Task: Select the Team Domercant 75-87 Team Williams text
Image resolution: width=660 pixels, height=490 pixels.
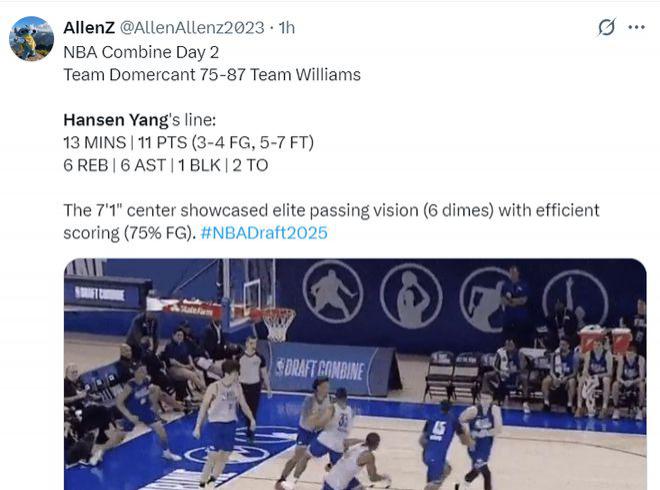Action: [212, 75]
